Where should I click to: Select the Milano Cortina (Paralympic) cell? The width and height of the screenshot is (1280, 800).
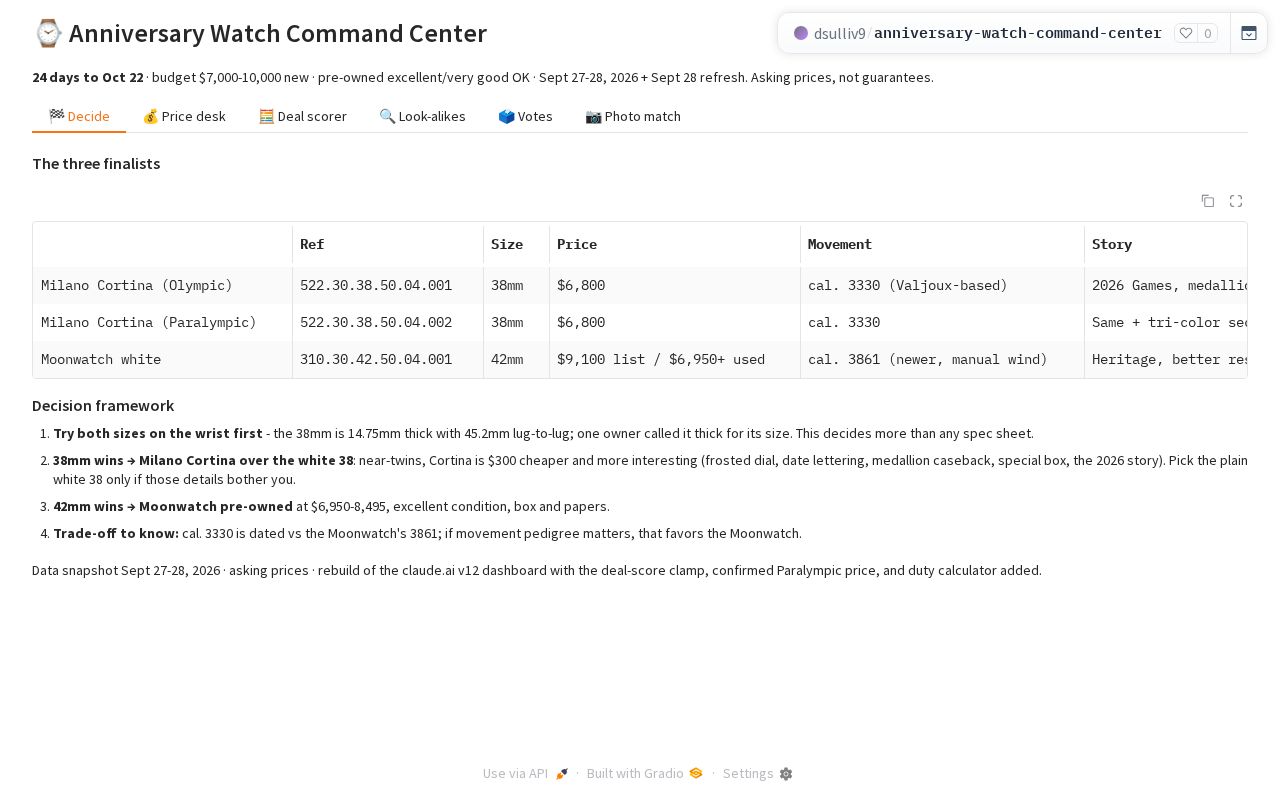tap(163, 323)
